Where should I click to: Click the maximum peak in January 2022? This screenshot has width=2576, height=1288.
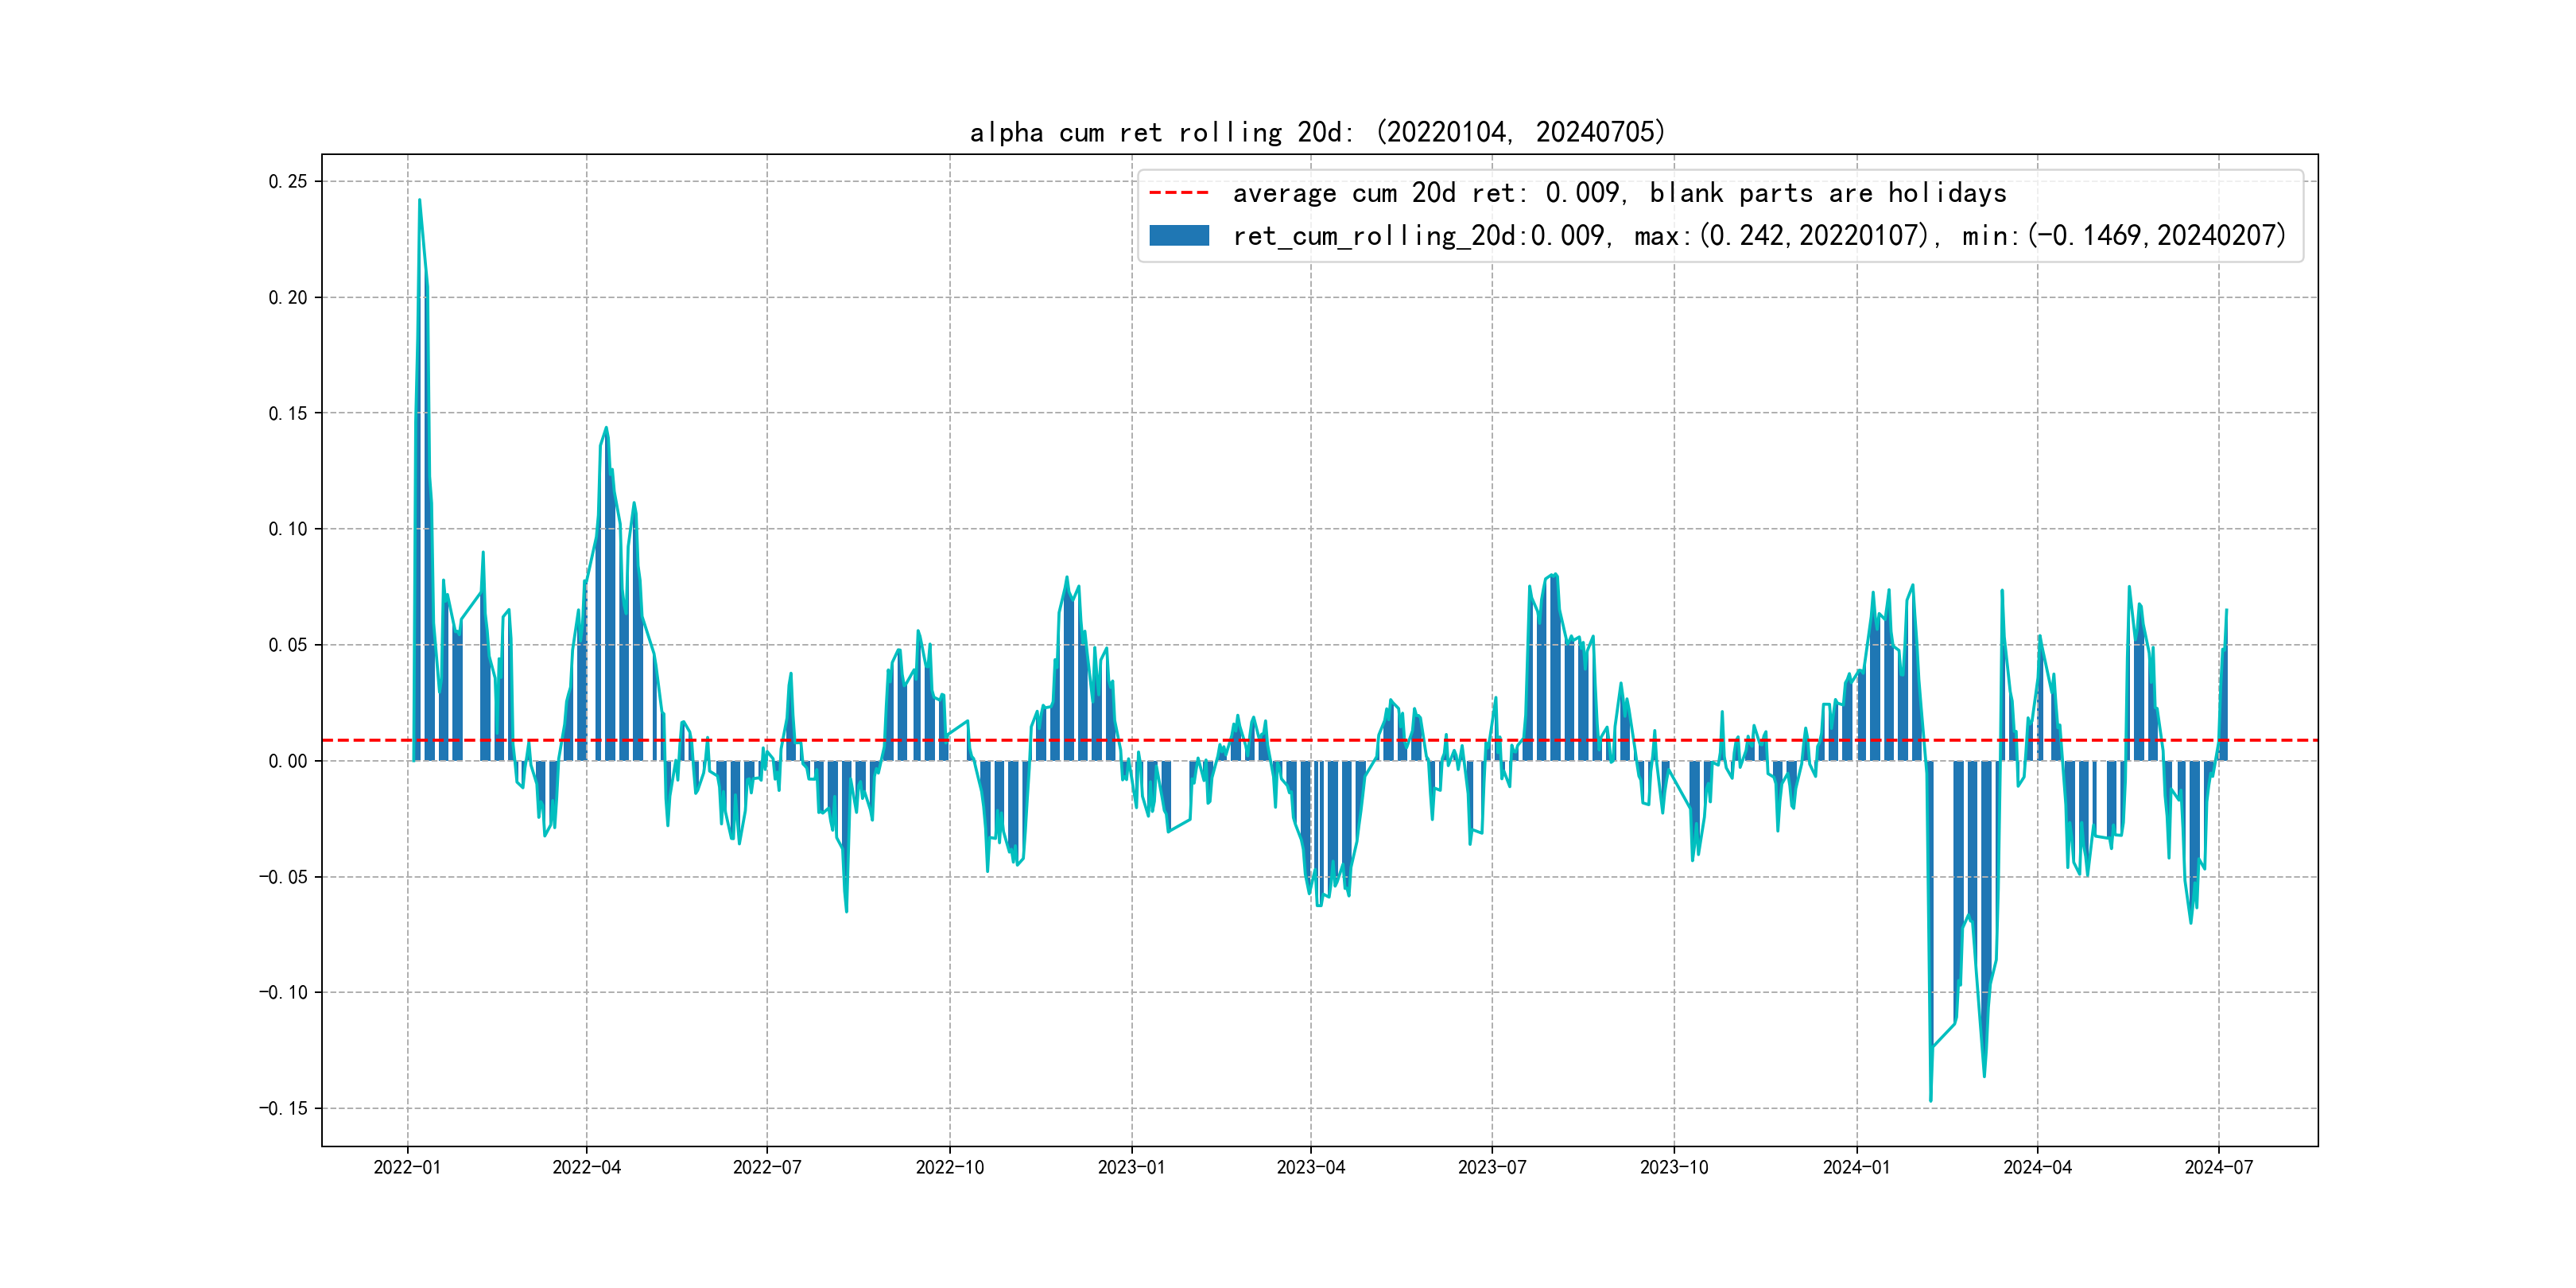coord(419,201)
